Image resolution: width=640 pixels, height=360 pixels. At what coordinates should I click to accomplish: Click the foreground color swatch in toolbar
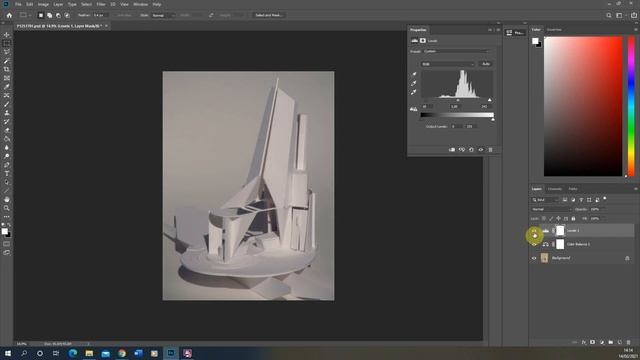[x=4, y=231]
